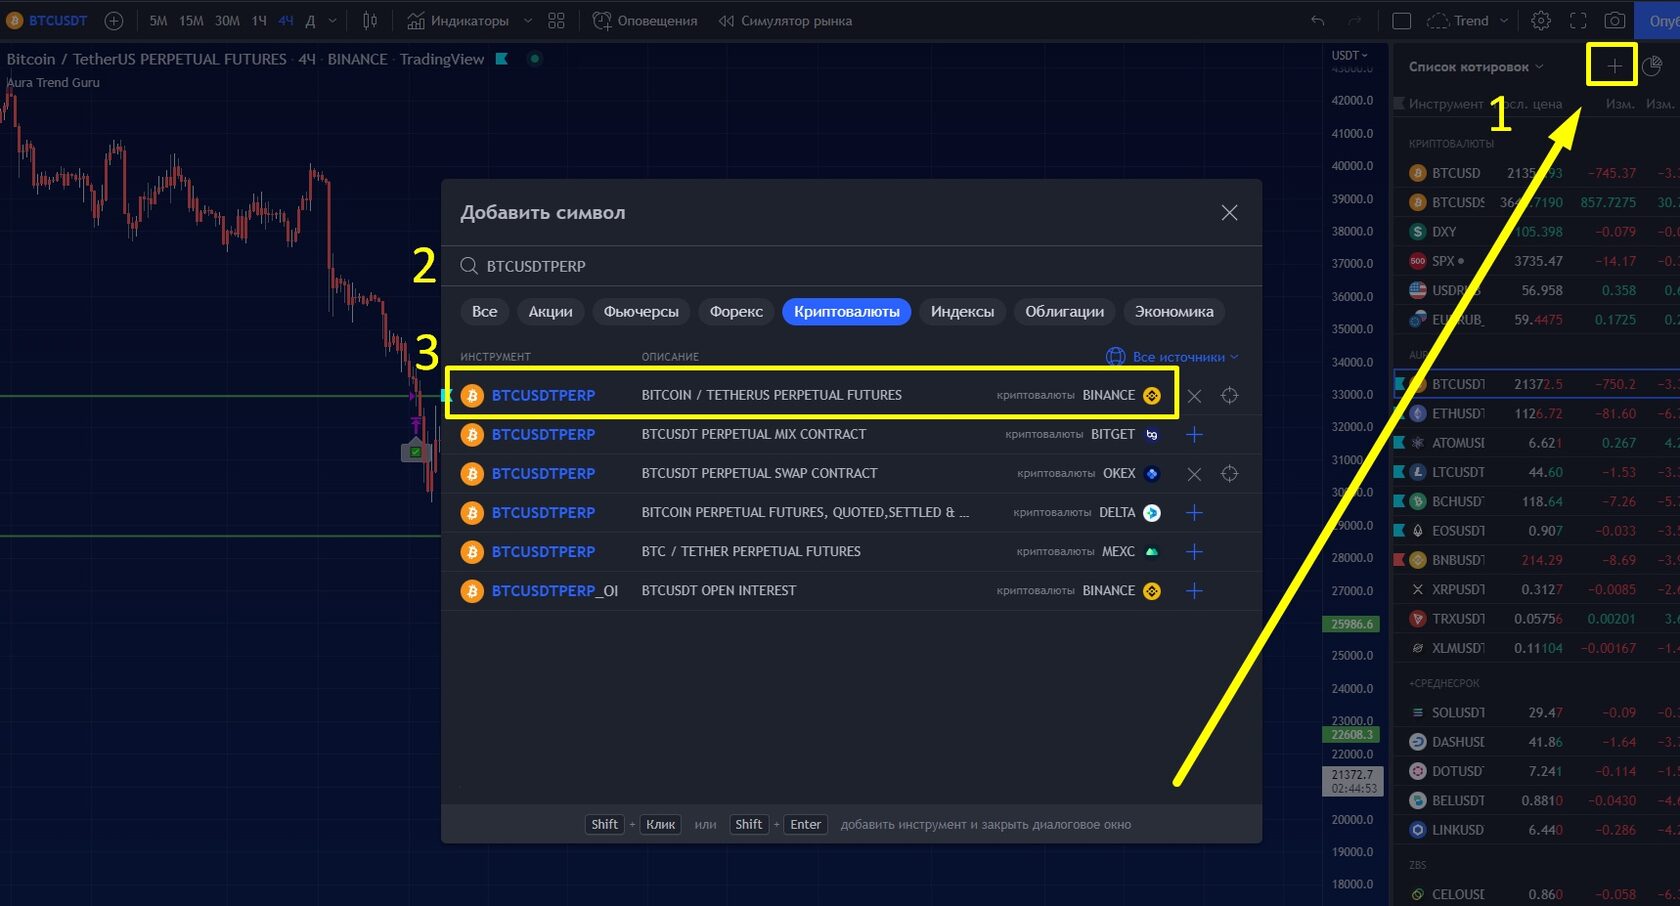Sort watchlist by Инструмент column header
This screenshot has width=1680, height=906.
(1446, 104)
